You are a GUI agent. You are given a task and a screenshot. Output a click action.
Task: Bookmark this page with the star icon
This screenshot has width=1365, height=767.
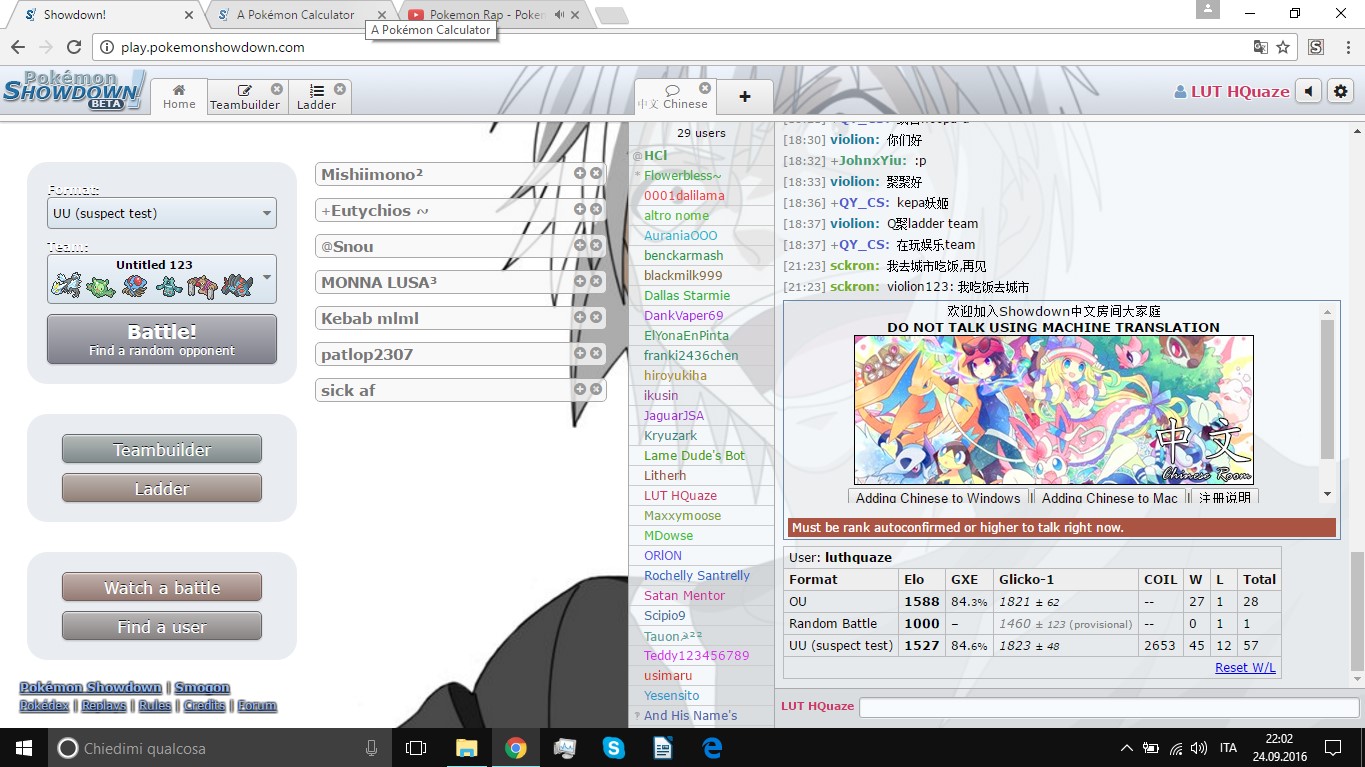tap(1283, 47)
